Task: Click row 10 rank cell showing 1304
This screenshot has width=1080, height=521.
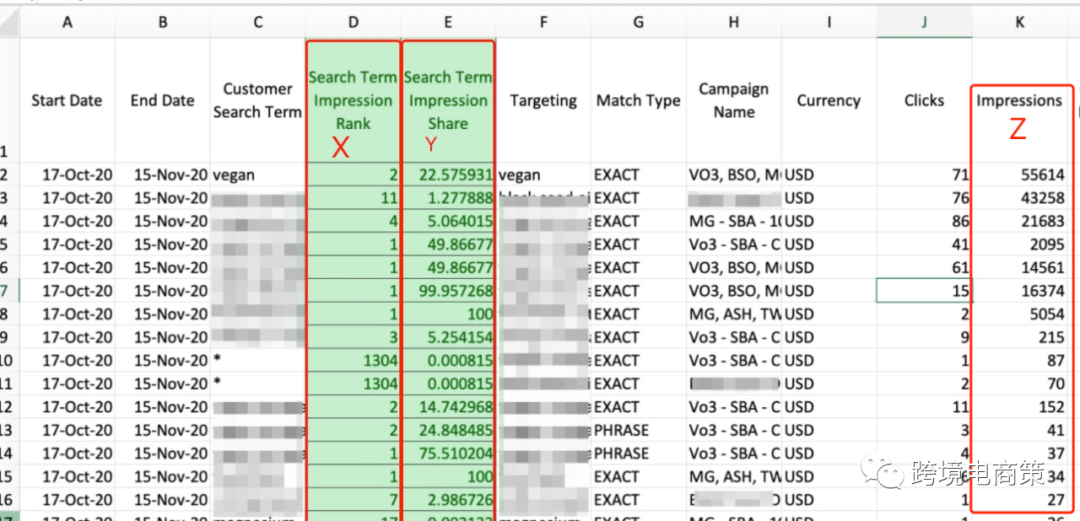Action: click(x=352, y=361)
